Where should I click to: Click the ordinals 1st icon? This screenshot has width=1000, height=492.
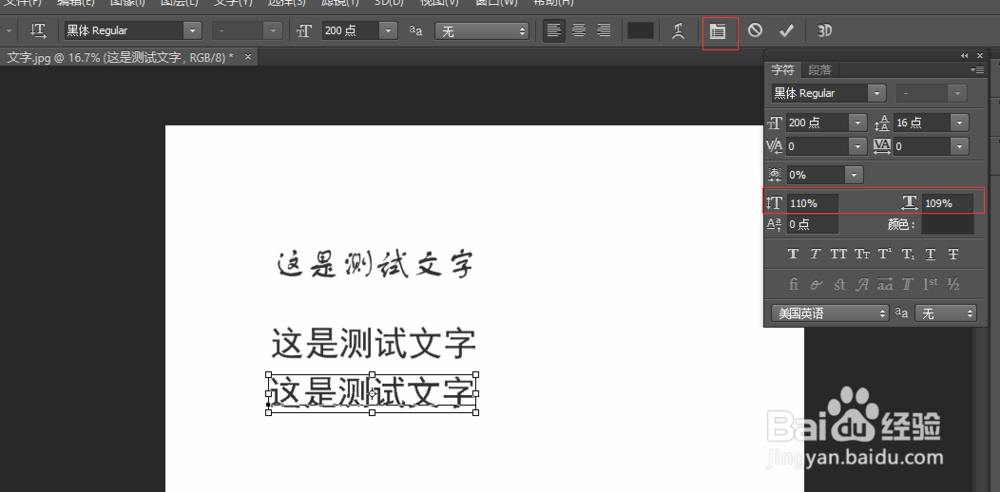pyautogui.click(x=930, y=285)
